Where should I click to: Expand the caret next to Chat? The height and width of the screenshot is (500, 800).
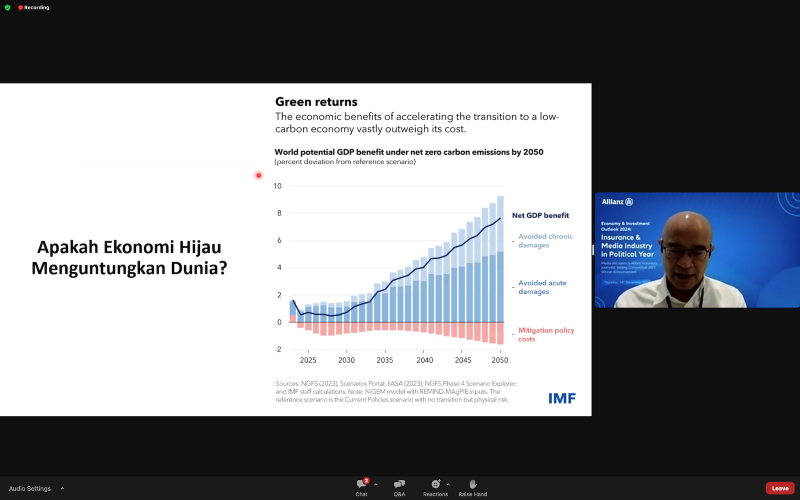coord(376,484)
